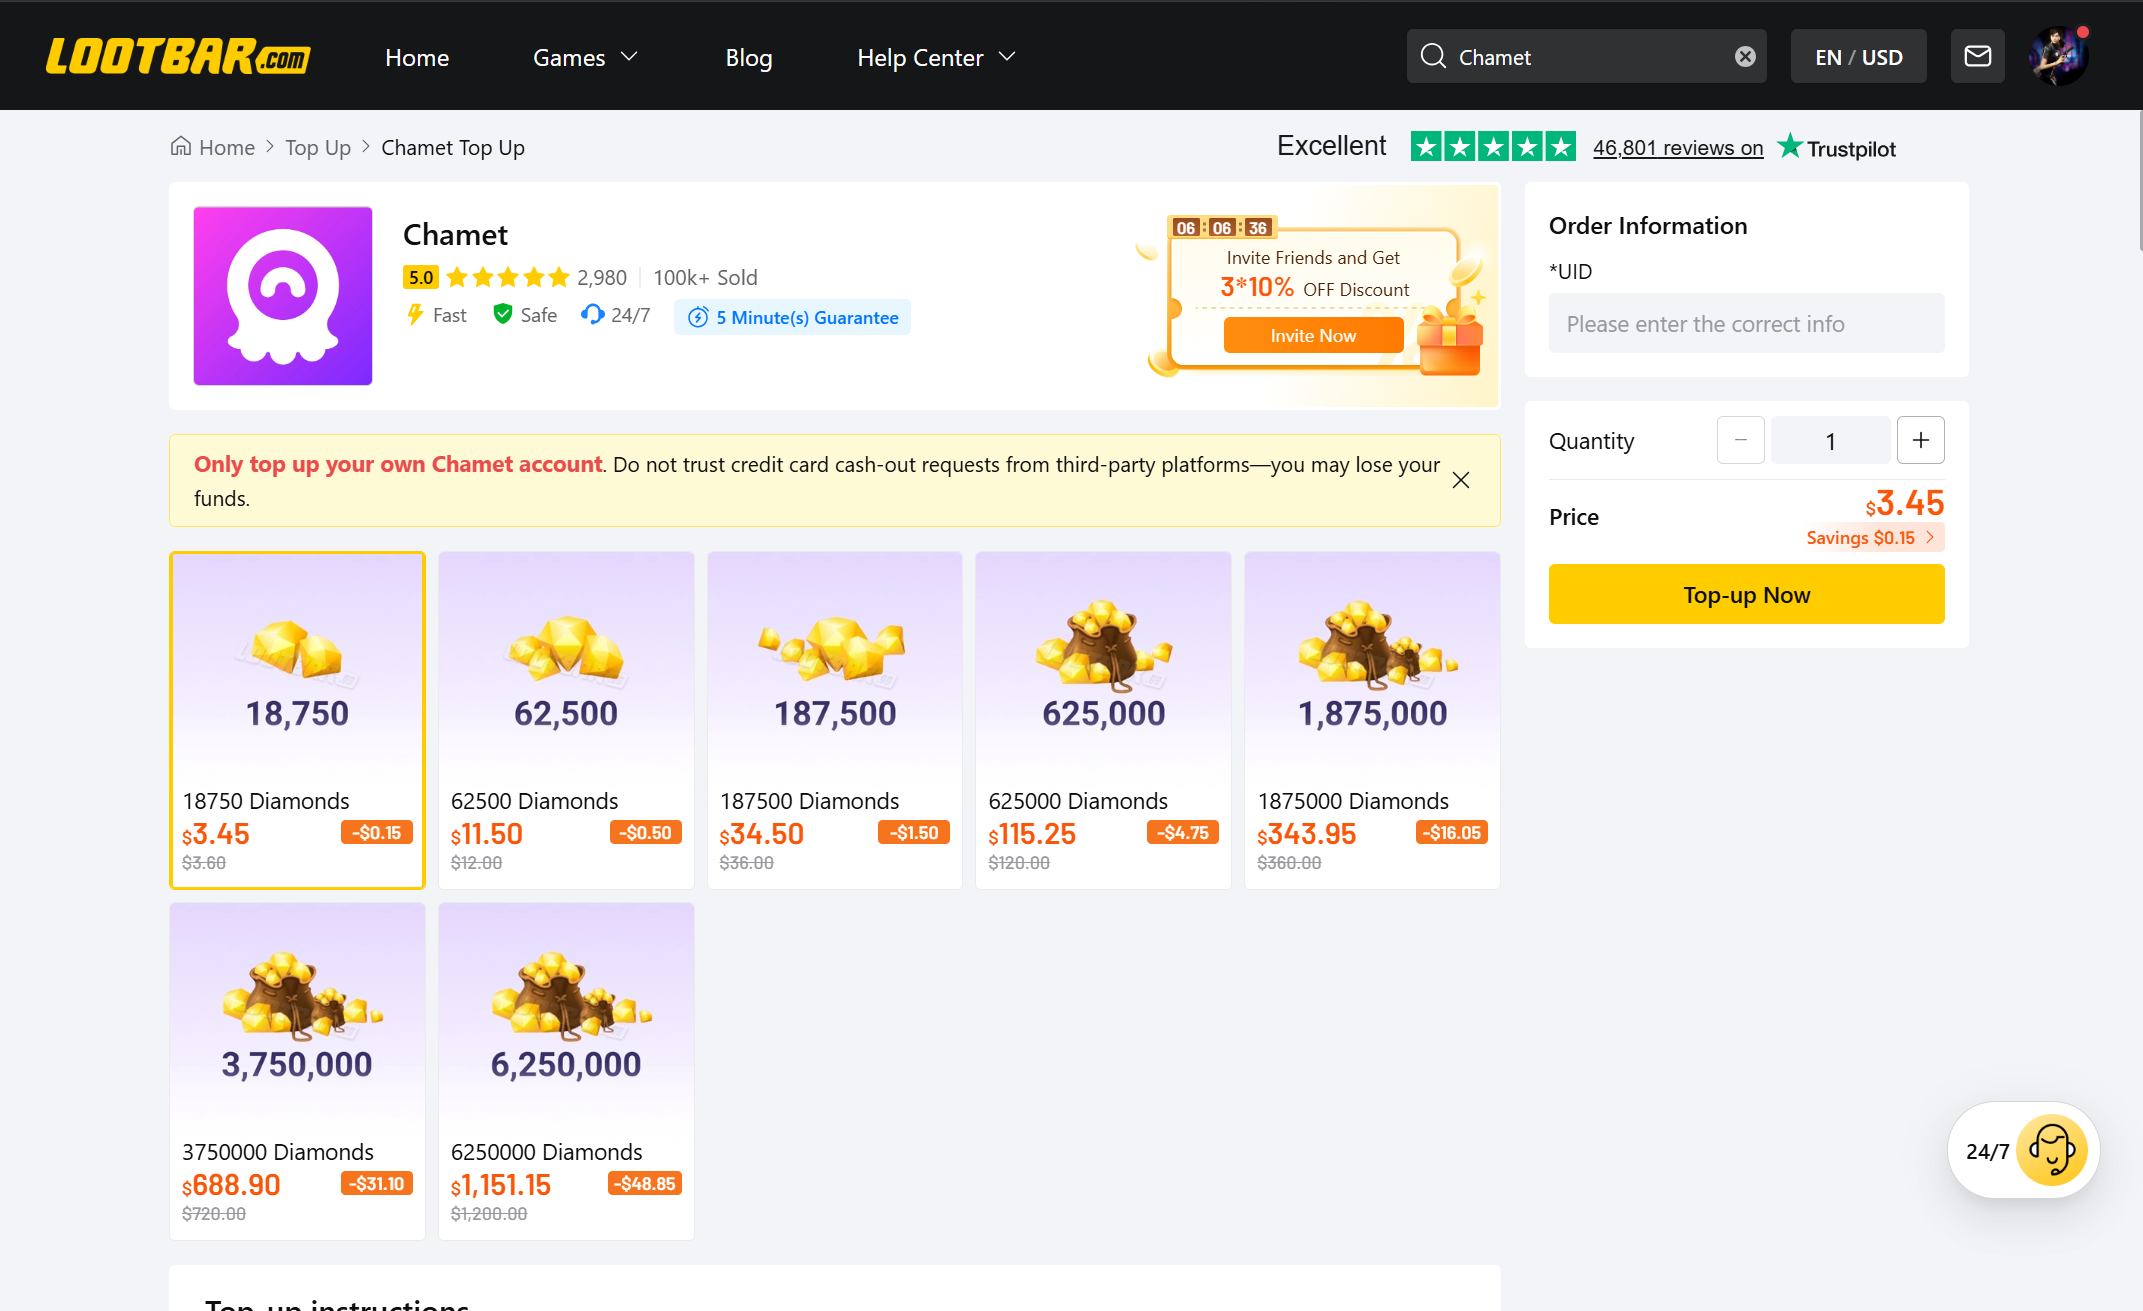Click the Trustpilot five-star rating
Image resolution: width=2143 pixels, height=1311 pixels.
click(1493, 147)
